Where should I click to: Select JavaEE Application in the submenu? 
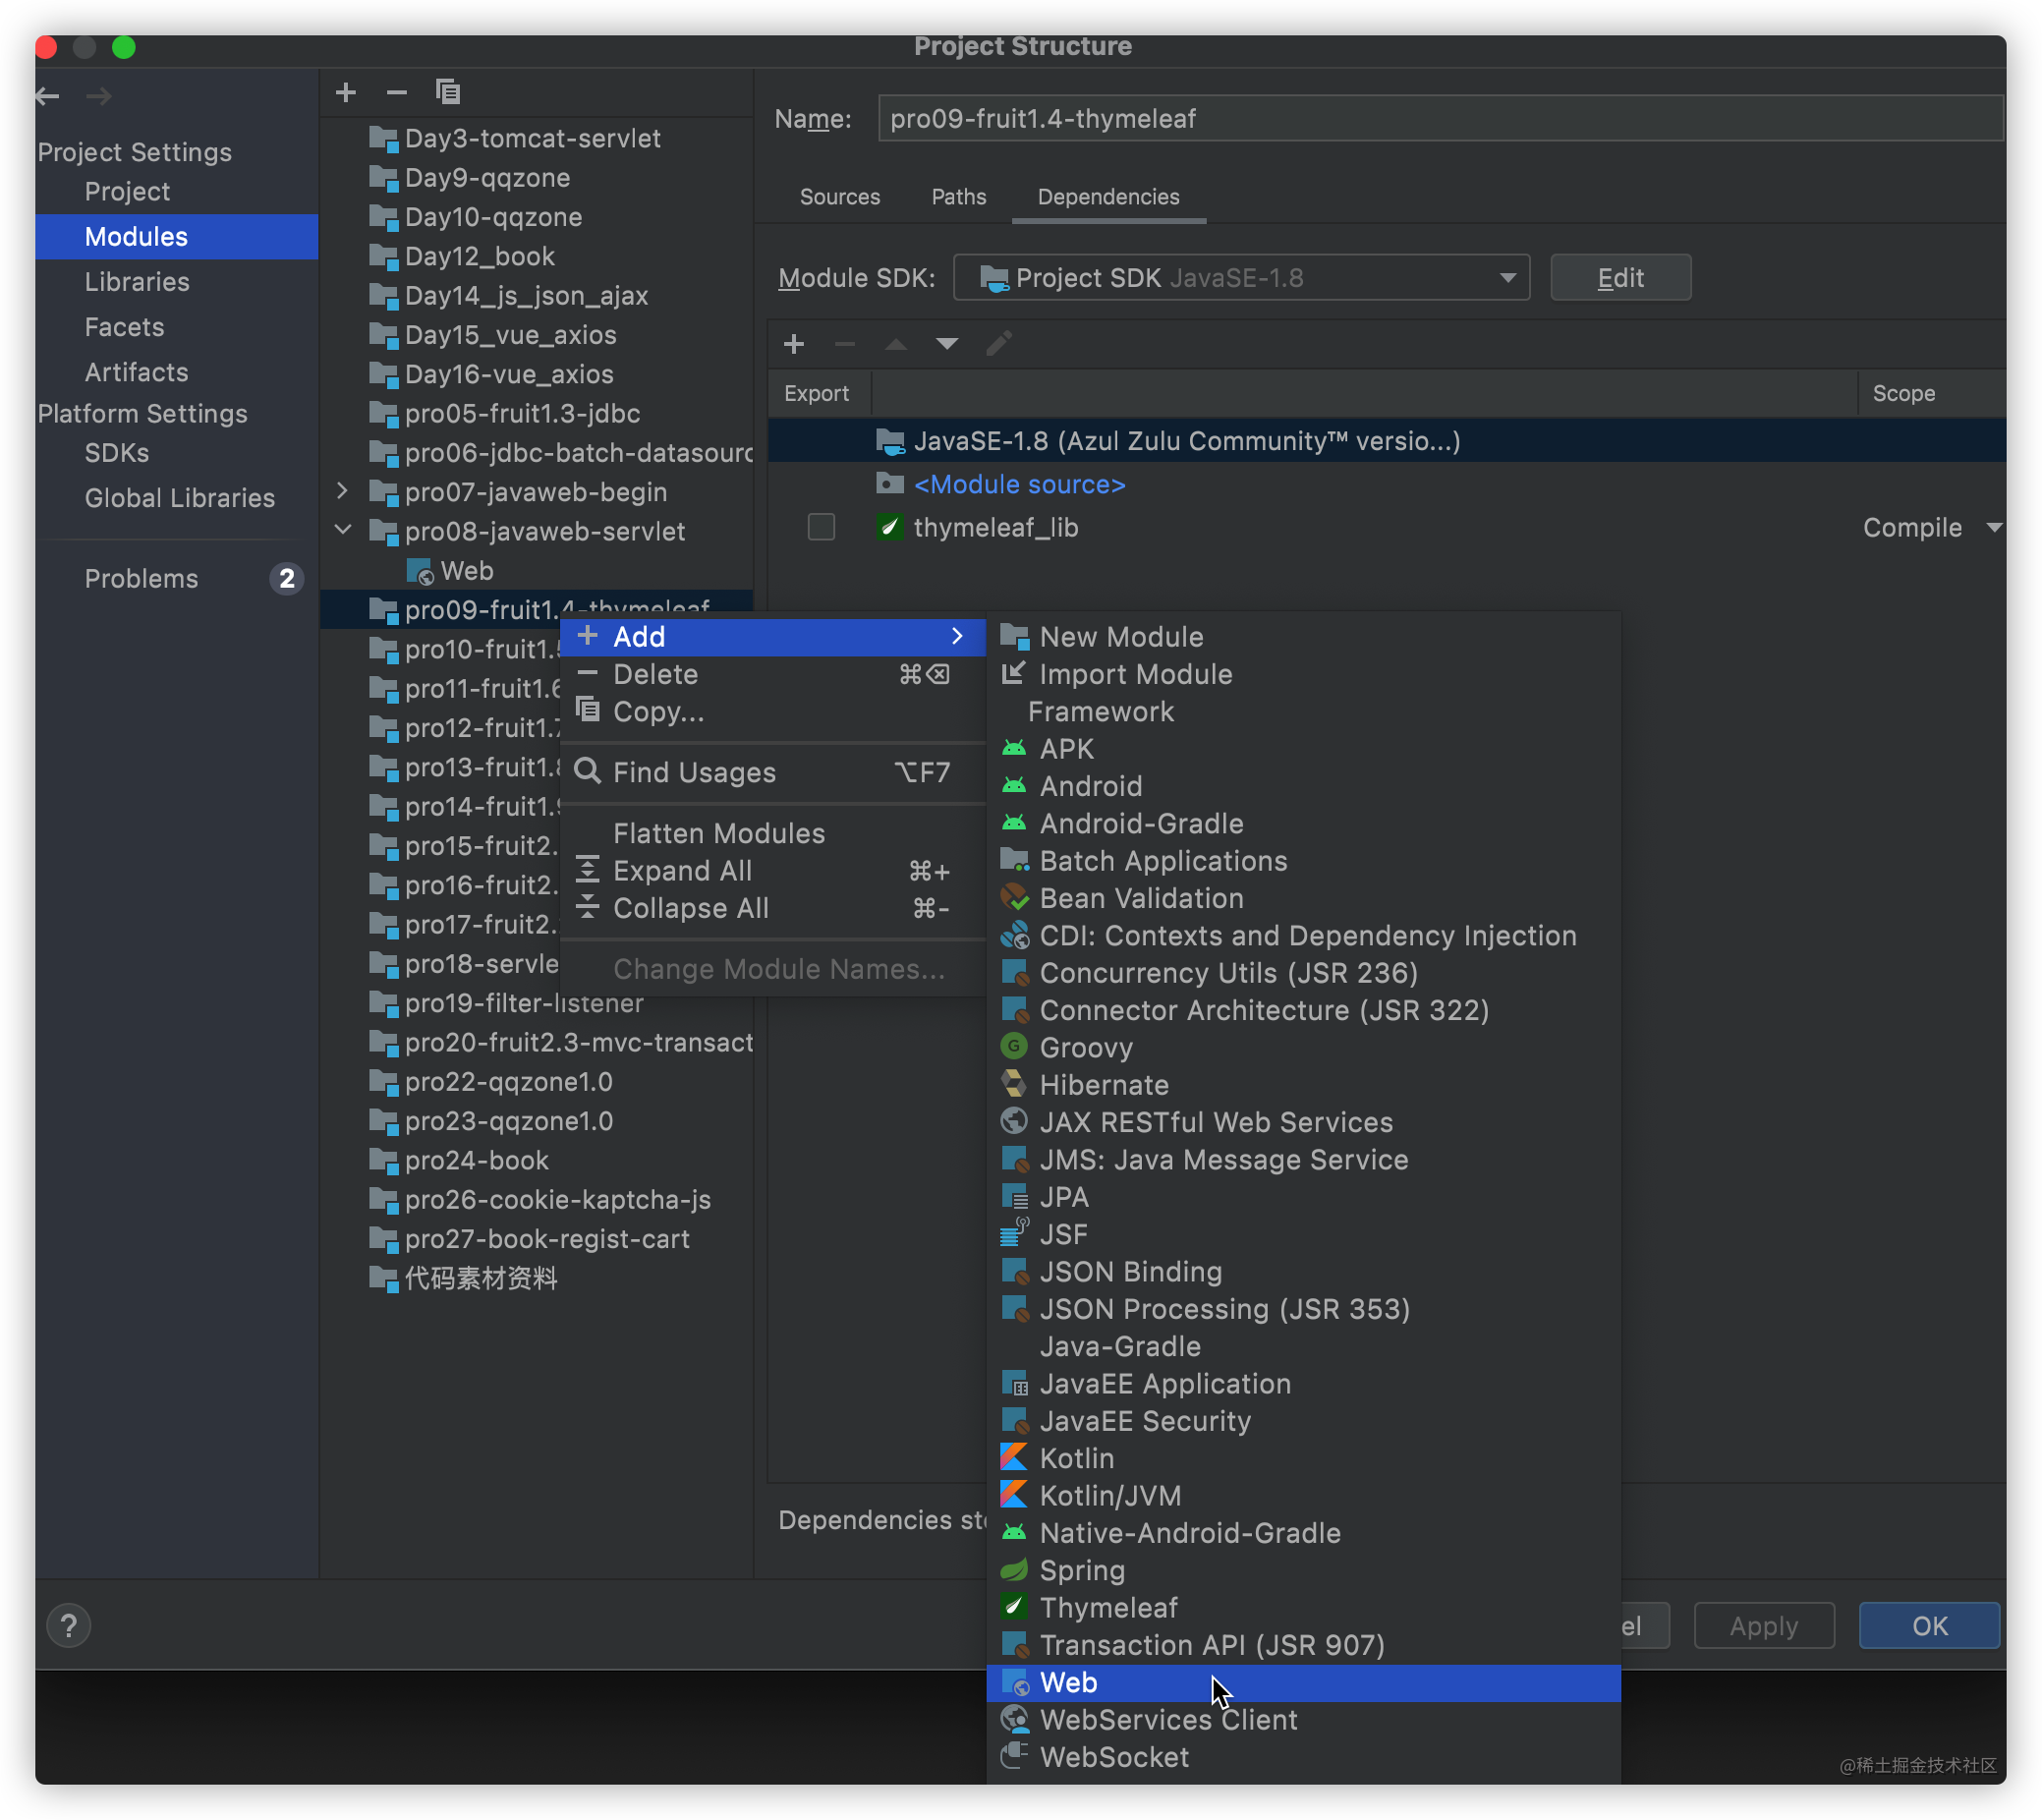1304,1384
